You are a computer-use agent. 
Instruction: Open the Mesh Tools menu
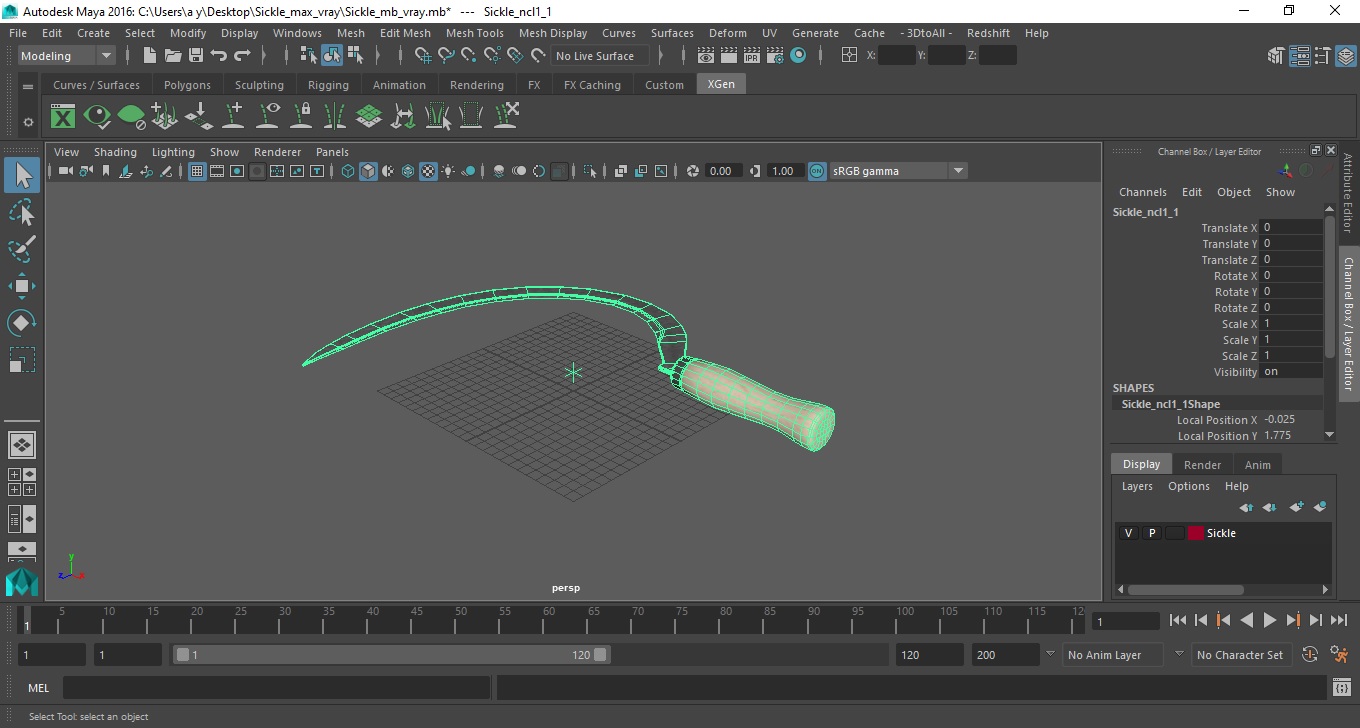click(474, 33)
